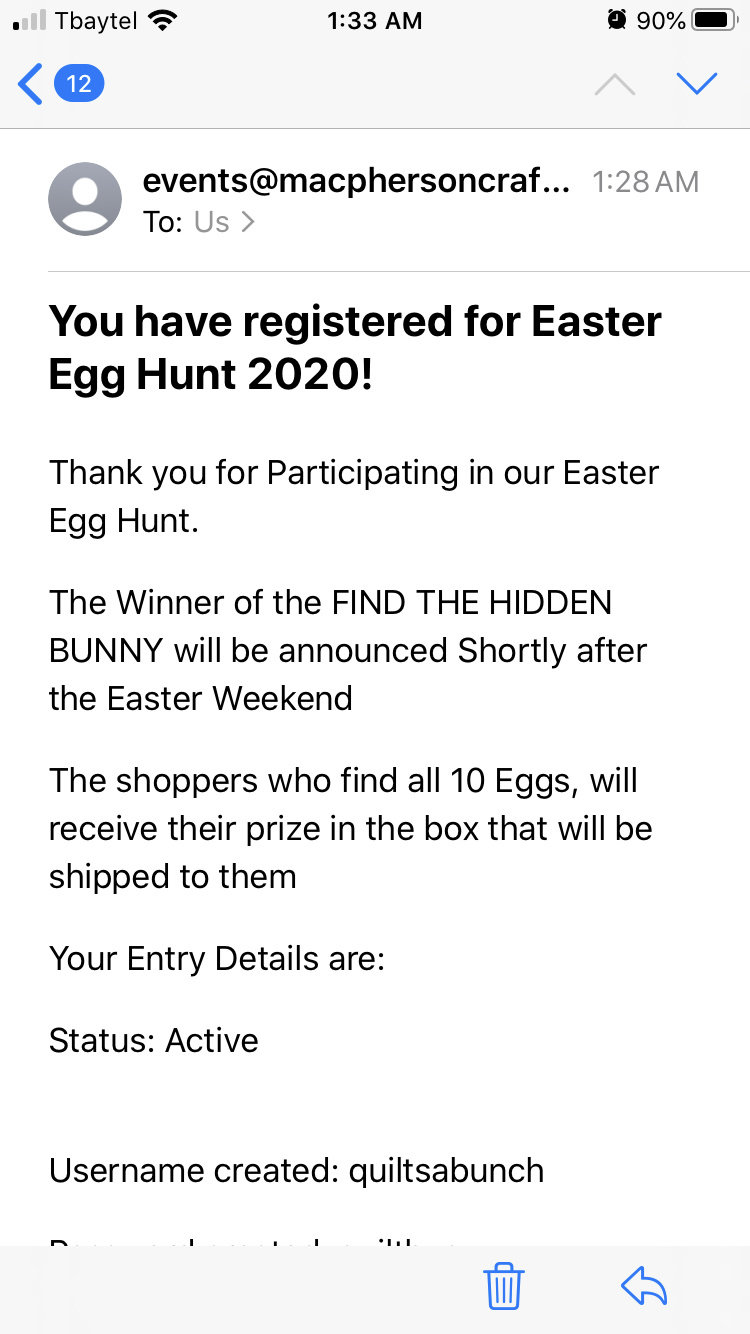
Task: Tap the battery icon in status bar
Action: 715,20
